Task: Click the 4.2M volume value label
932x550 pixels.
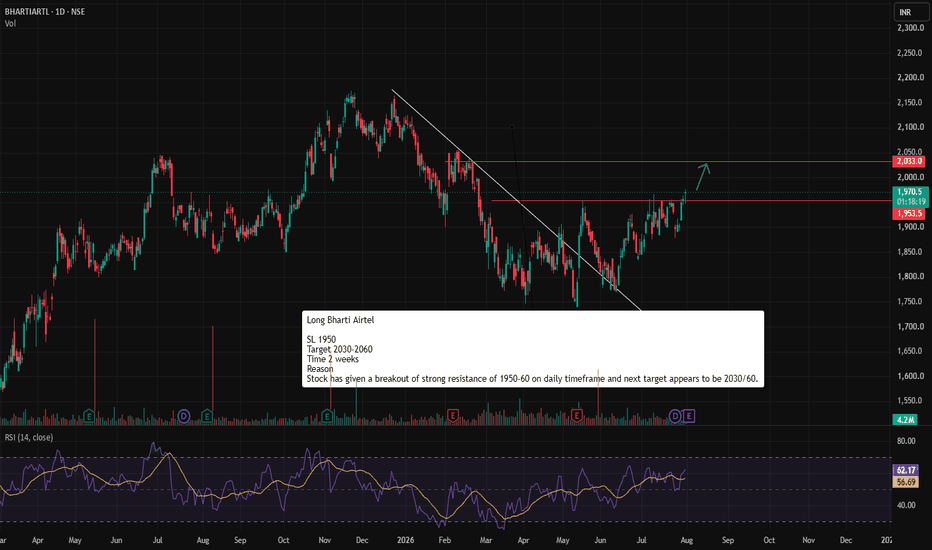Action: (x=905, y=420)
